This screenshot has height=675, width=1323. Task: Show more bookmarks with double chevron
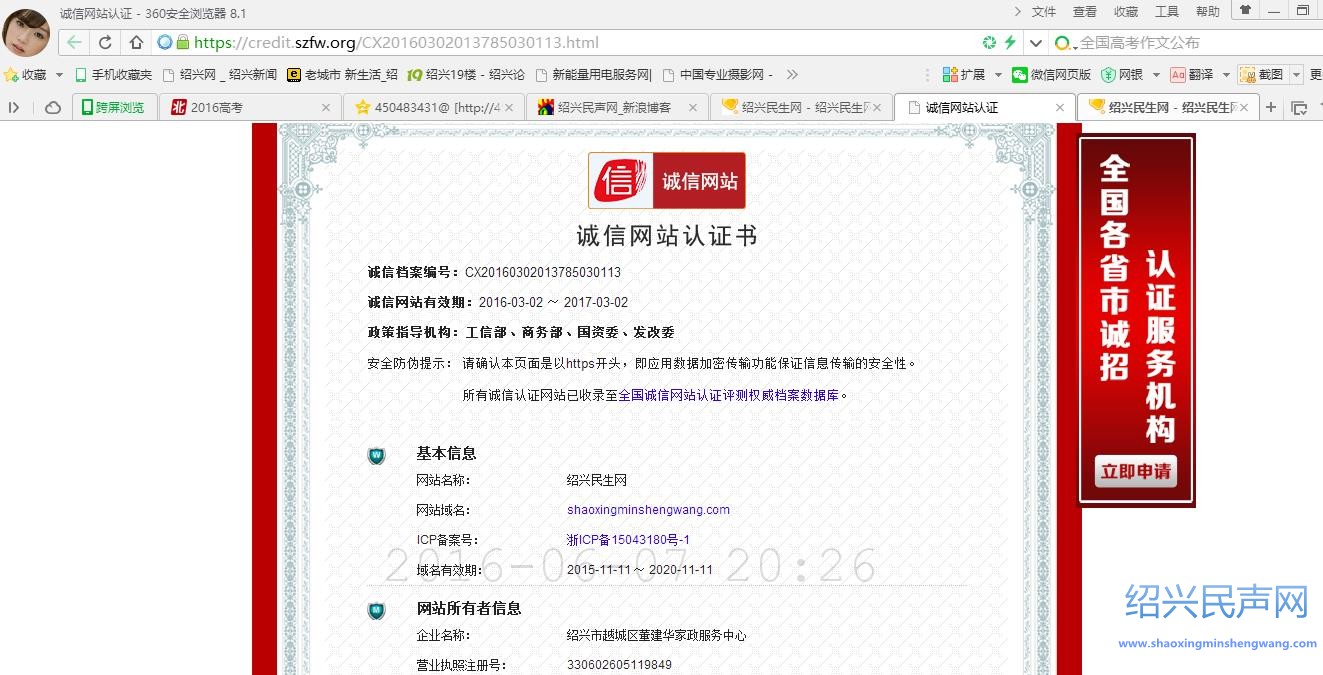point(792,75)
